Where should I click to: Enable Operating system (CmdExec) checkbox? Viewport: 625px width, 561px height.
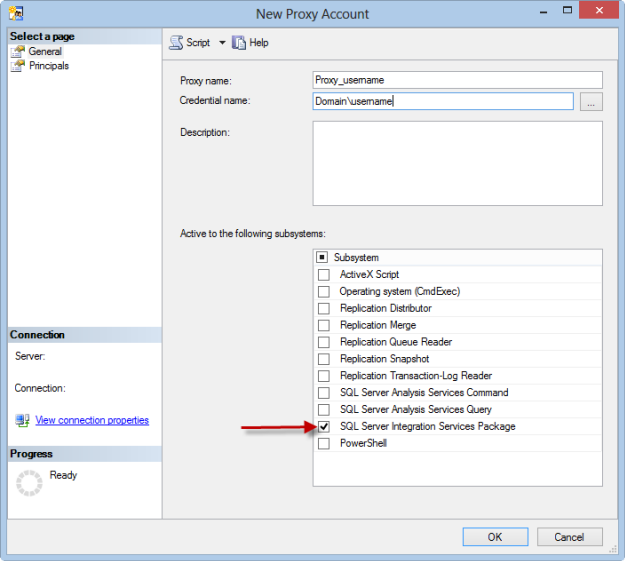[324, 291]
